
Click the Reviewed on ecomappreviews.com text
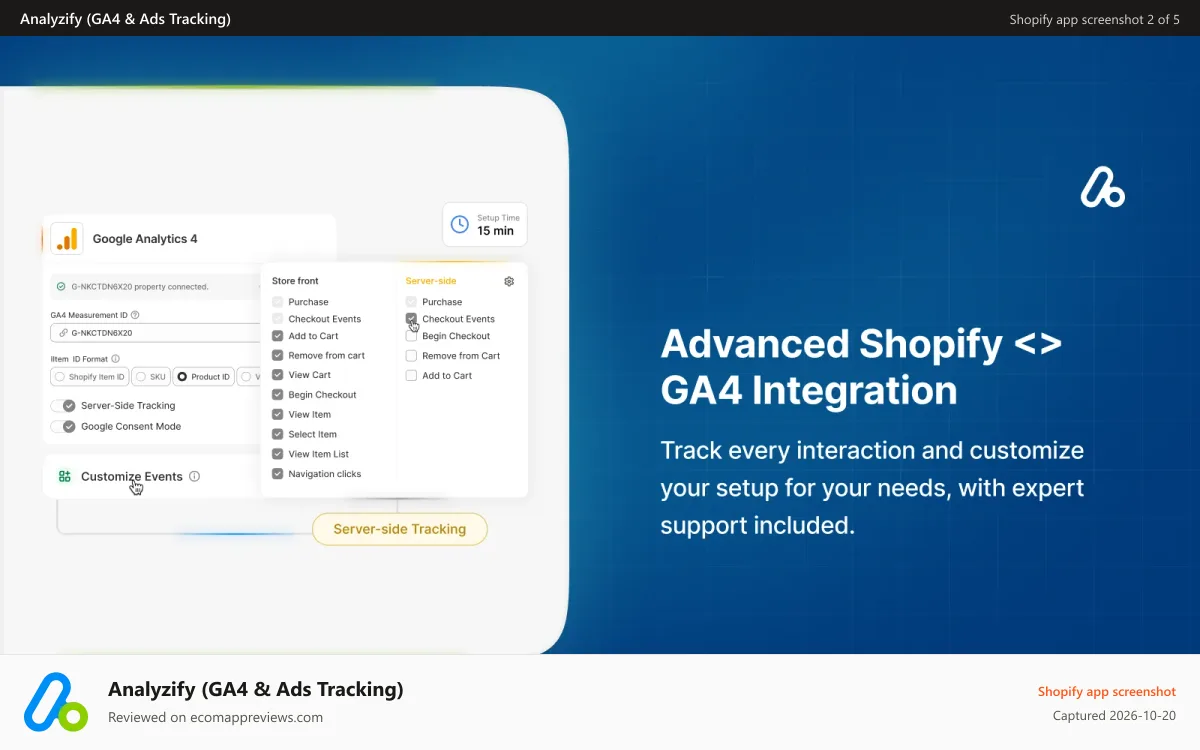point(215,717)
